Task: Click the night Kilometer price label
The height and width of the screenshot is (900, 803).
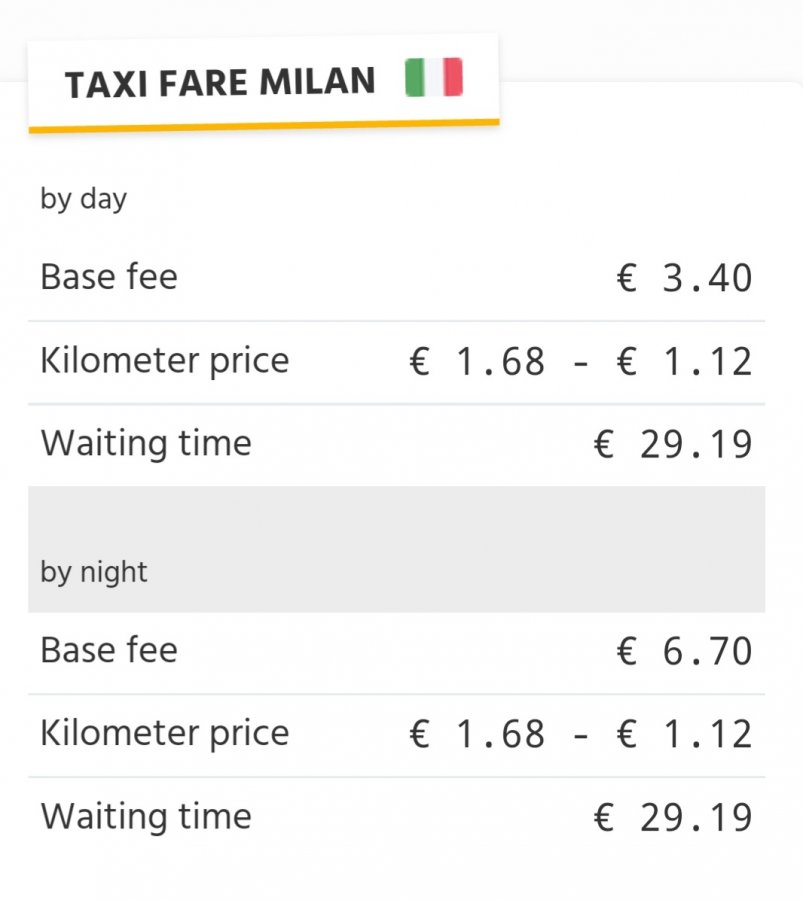Action: (x=164, y=733)
